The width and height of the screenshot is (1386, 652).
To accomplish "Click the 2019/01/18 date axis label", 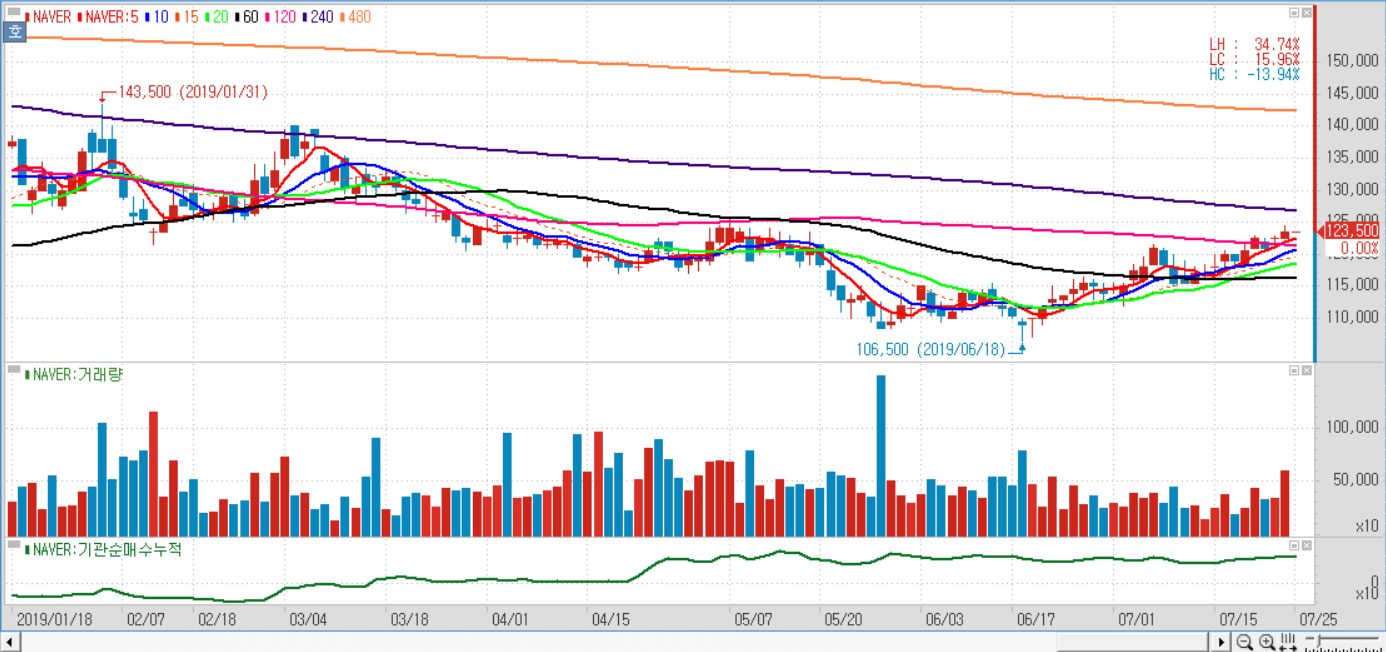I will (x=55, y=619).
